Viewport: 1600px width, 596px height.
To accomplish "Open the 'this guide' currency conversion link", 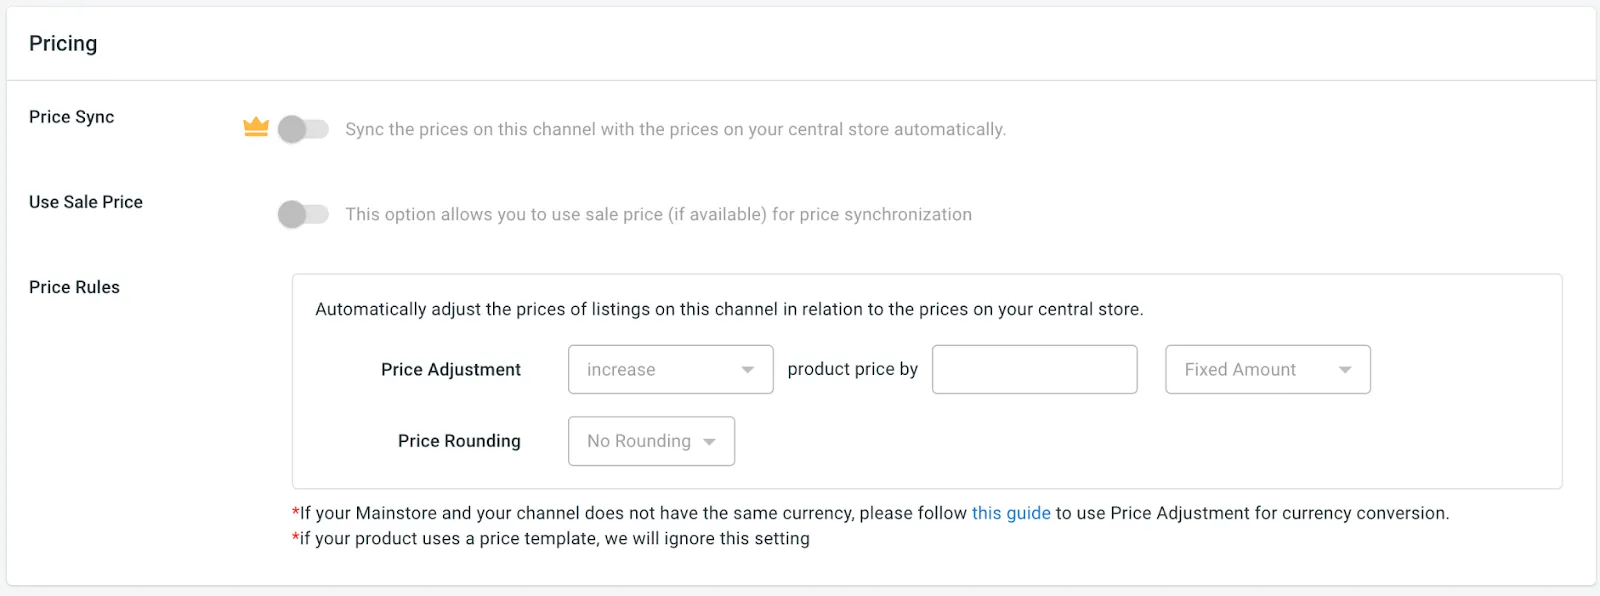I will (x=1010, y=513).
